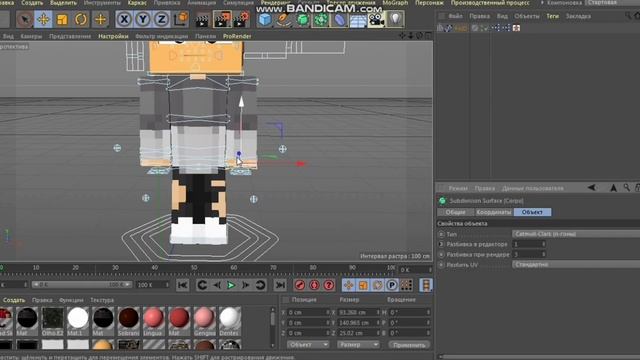Screen dimensions: 640x360
Task: Open Теги menu in object manager
Action: (553, 16)
